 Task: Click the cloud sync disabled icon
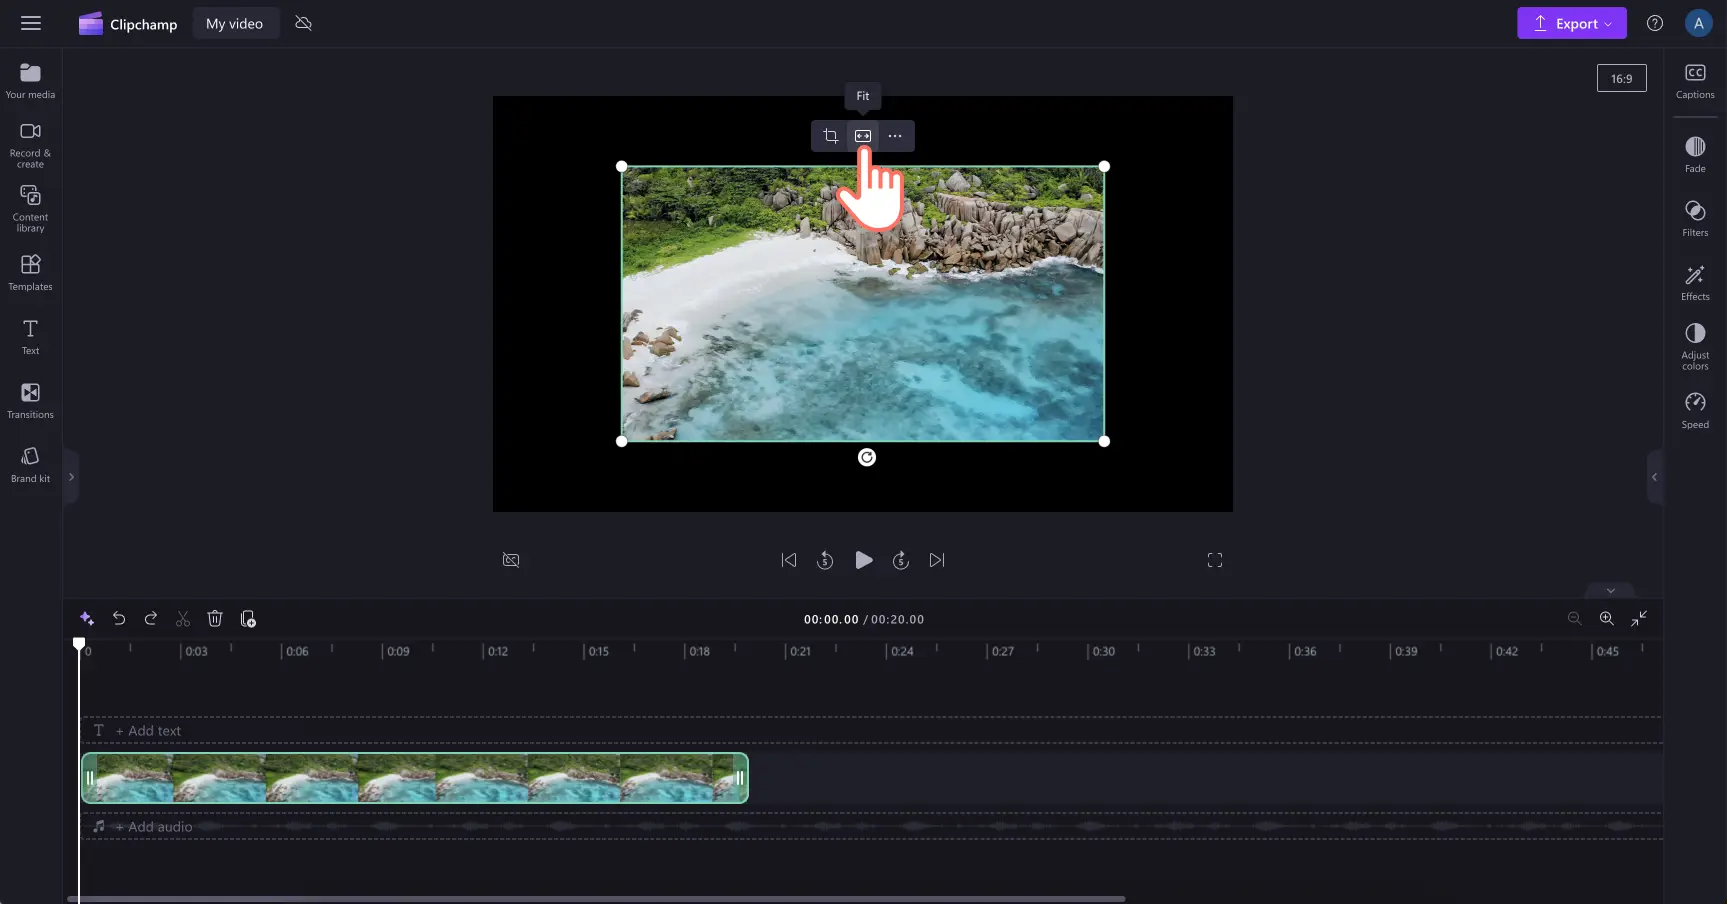point(304,23)
